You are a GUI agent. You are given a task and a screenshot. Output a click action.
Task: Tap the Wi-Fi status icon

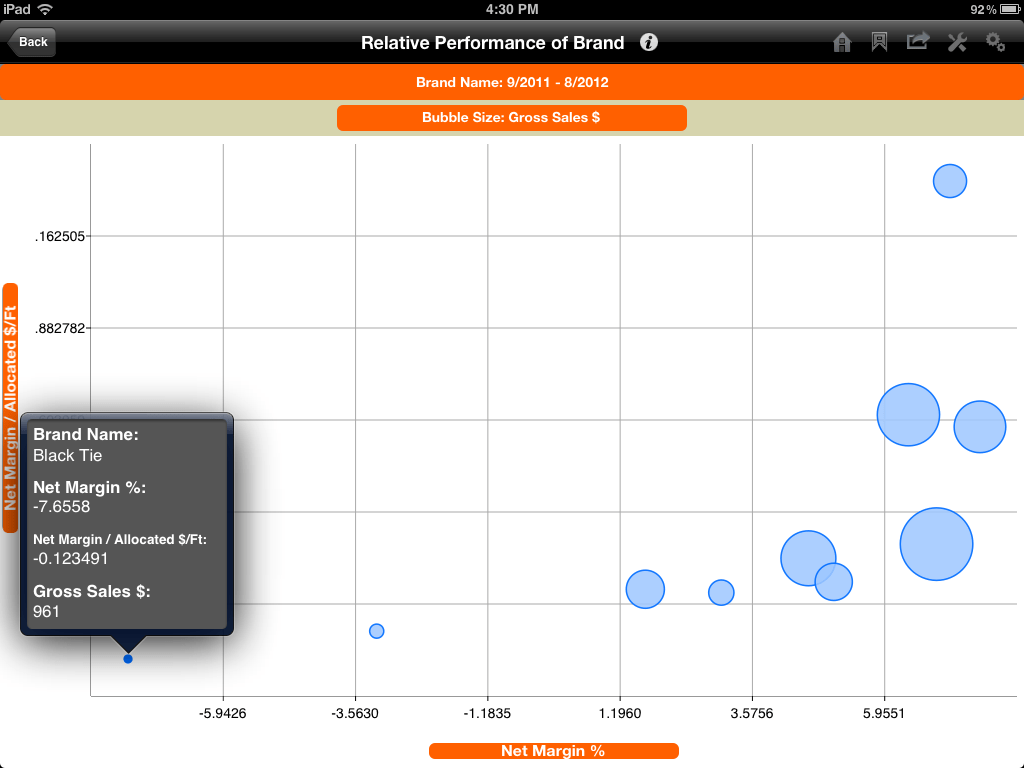47,10
